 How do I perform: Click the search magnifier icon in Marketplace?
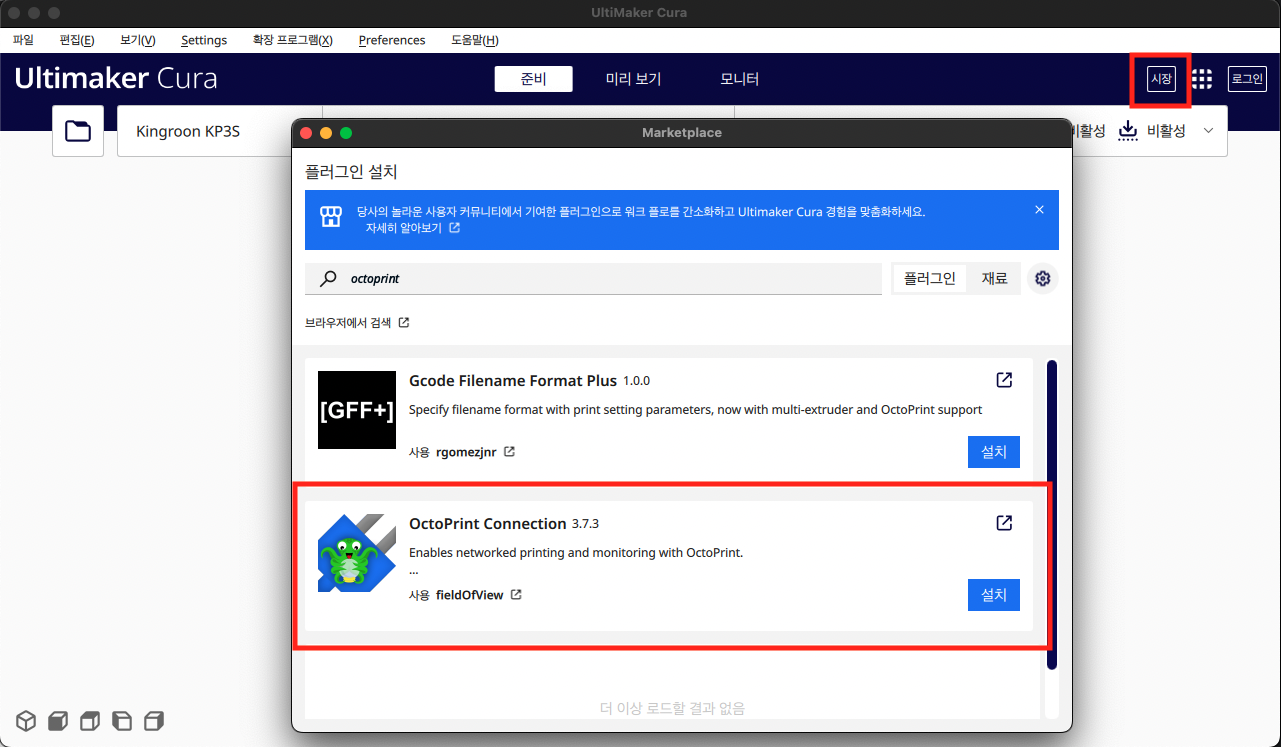point(328,279)
